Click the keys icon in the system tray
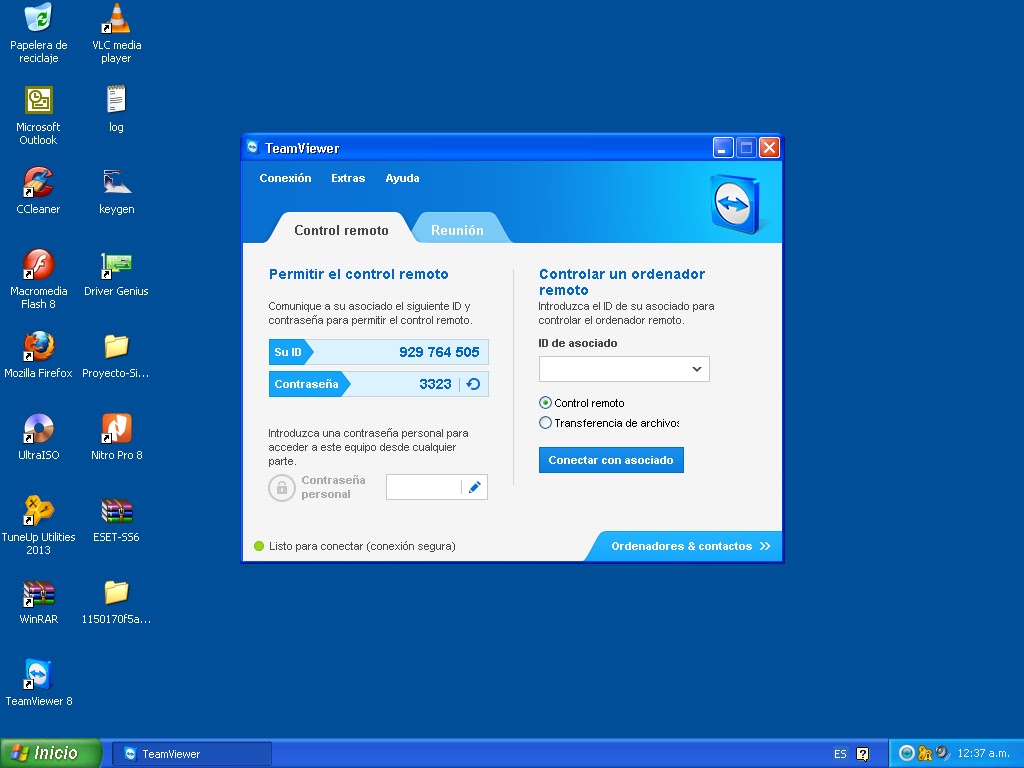 (x=925, y=753)
